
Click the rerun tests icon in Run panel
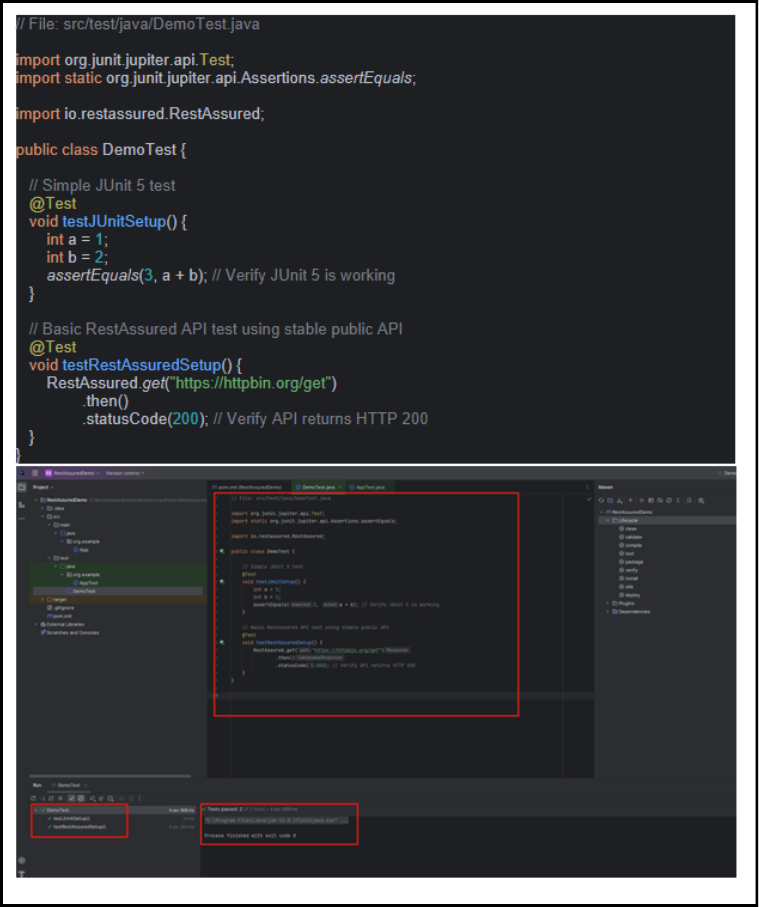[34, 797]
